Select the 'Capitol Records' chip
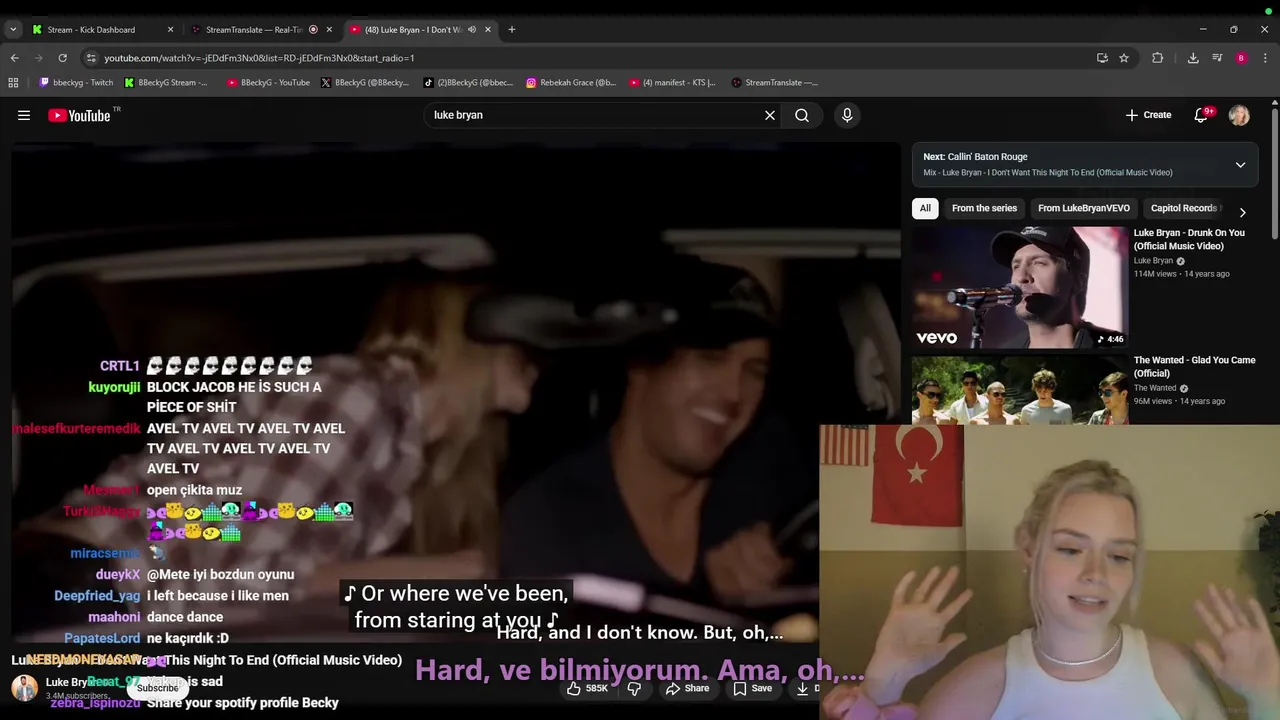 click(x=1185, y=208)
